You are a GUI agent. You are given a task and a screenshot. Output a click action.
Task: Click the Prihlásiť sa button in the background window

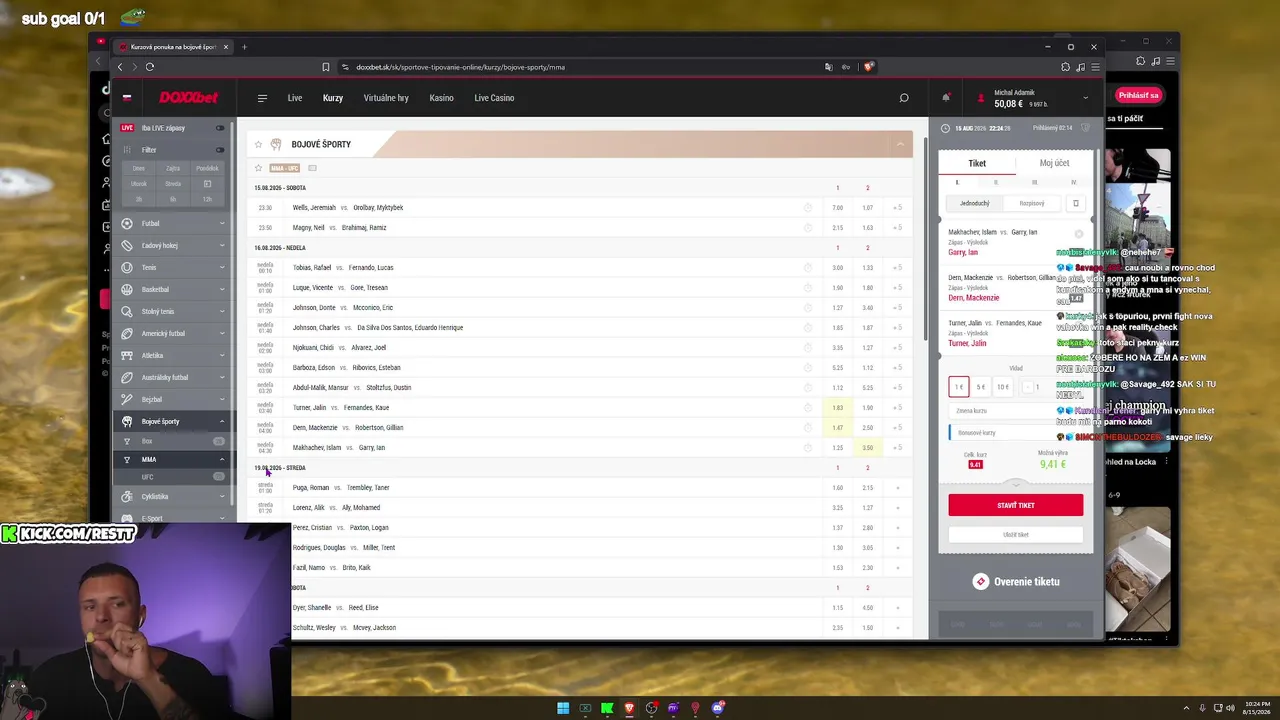click(x=1139, y=95)
